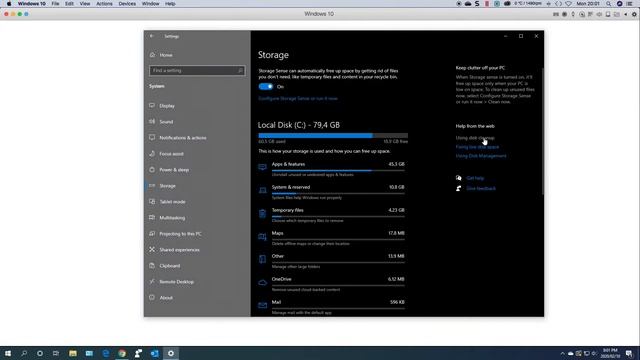The image size is (640, 360).
Task: Open the File menu in menu bar
Action: (x=55, y=4)
